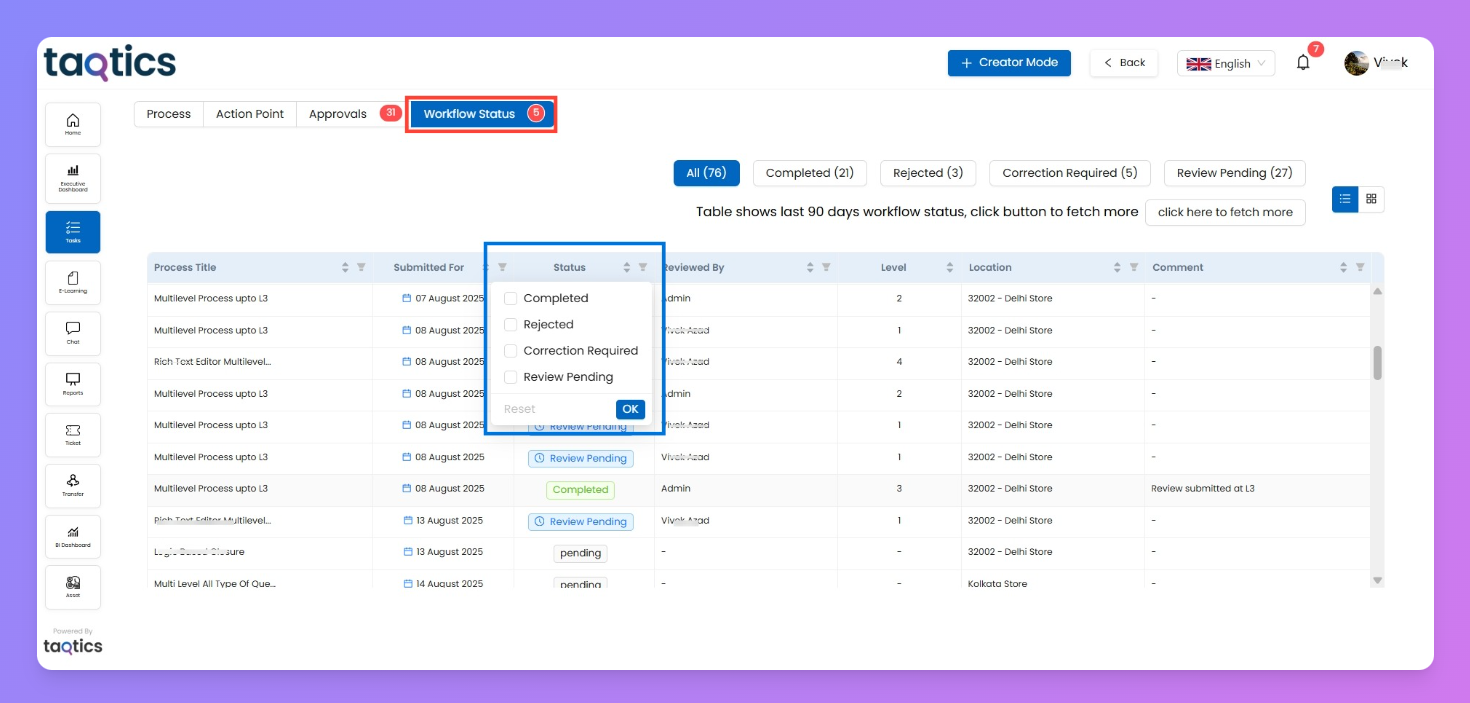Switch to the Approvals tab
The image size is (1470, 703).
pos(338,114)
